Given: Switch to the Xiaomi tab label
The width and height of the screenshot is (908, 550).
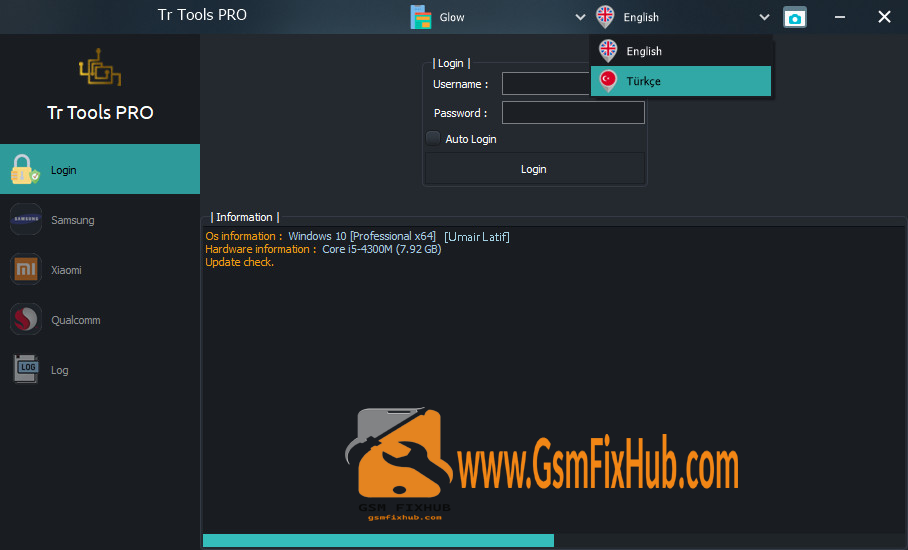Looking at the screenshot, I should point(66,270).
